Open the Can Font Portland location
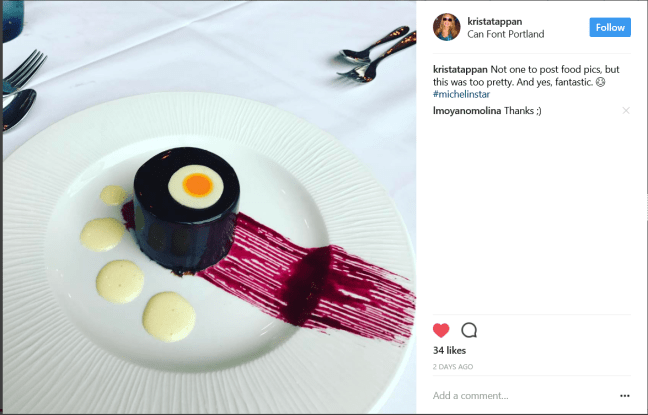This screenshot has width=648, height=415. pyautogui.click(x=505, y=34)
